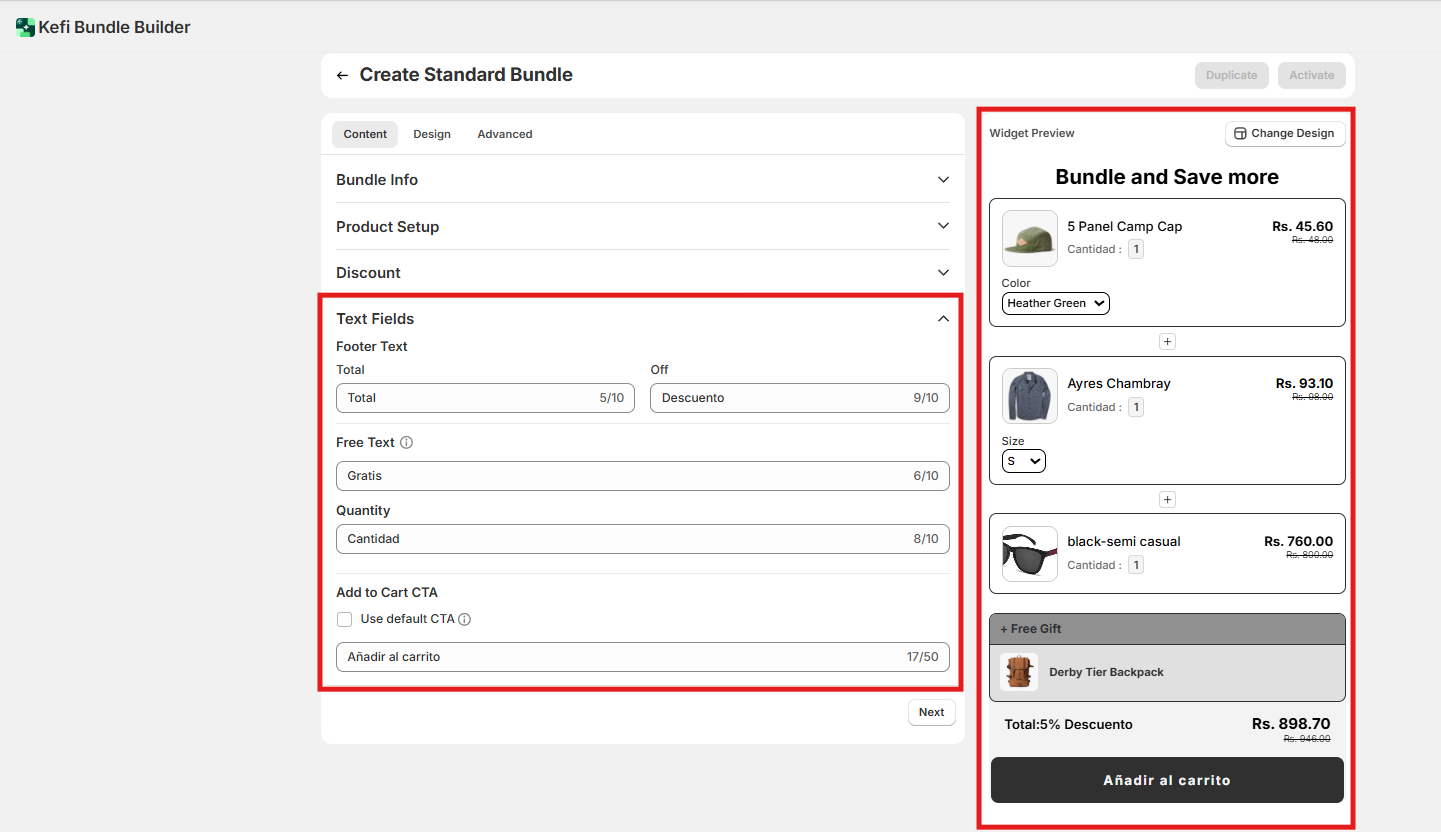Click the Derby Tier Backpack image
The width and height of the screenshot is (1441, 832).
point(1019,672)
